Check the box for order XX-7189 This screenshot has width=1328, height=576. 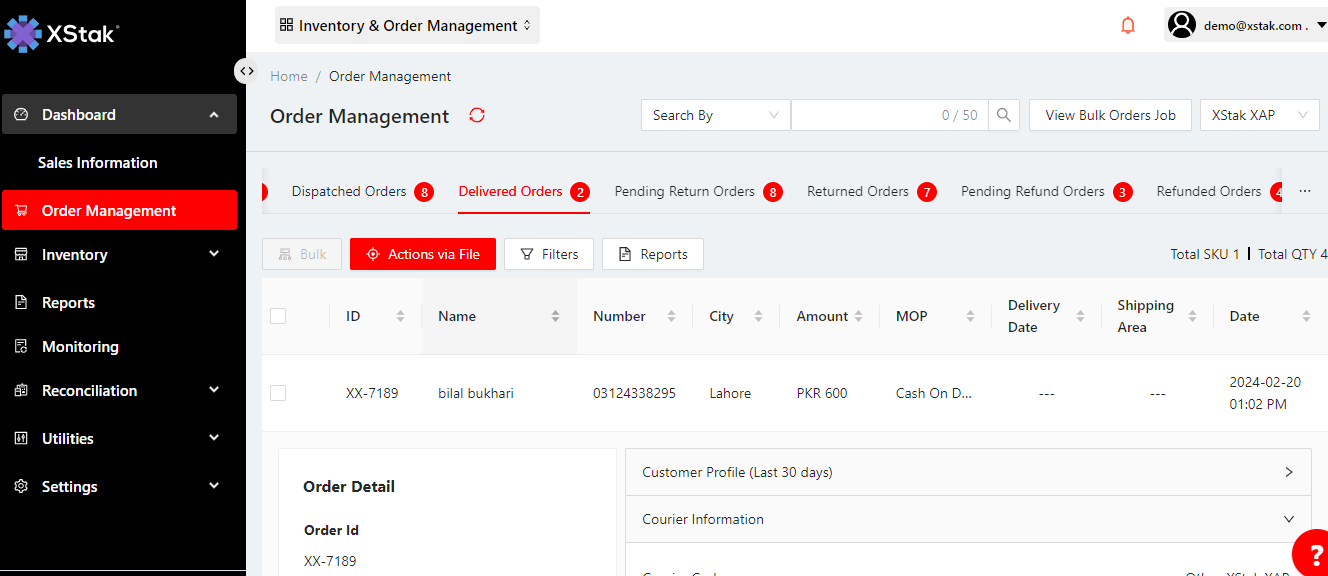point(278,393)
